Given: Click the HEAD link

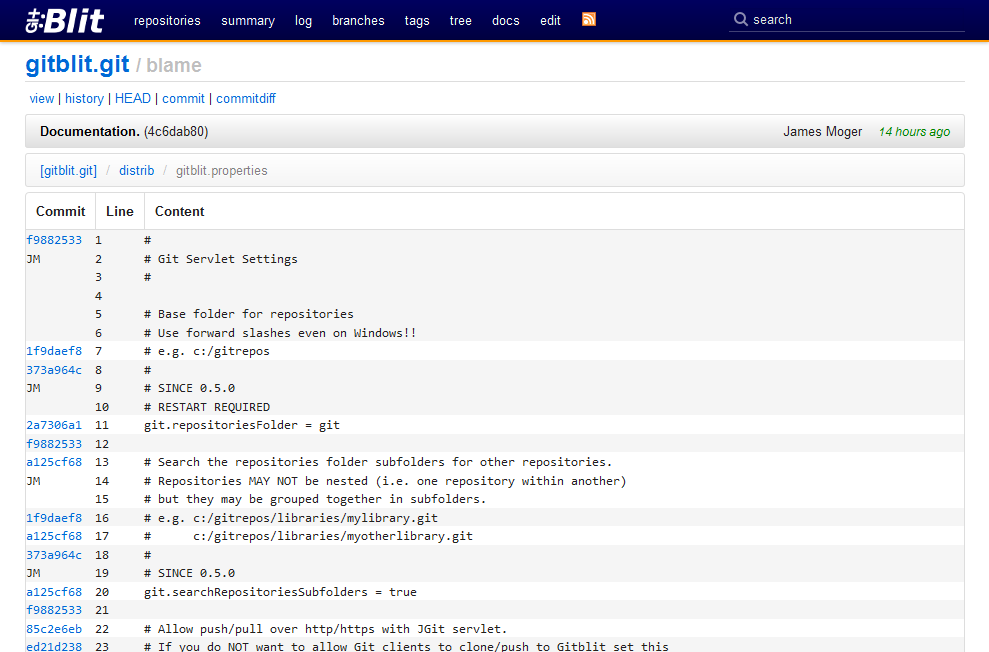Looking at the screenshot, I should tap(132, 98).
